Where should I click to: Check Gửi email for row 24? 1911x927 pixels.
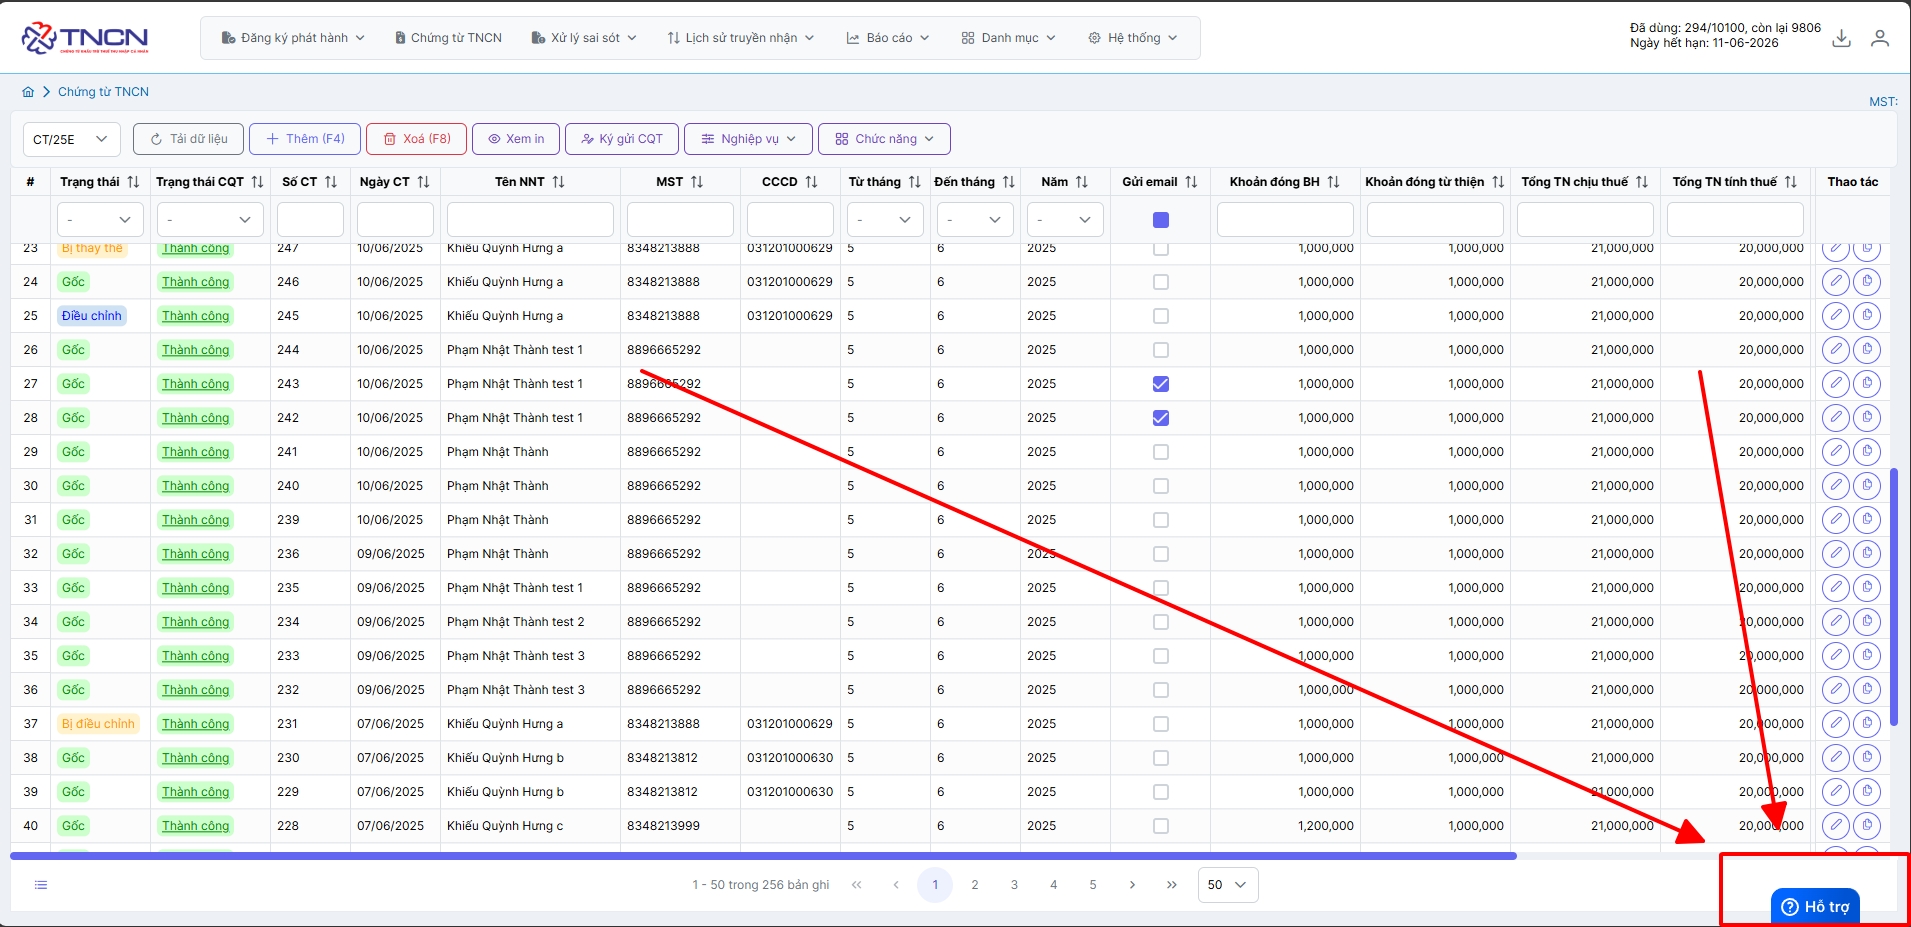(x=1161, y=282)
